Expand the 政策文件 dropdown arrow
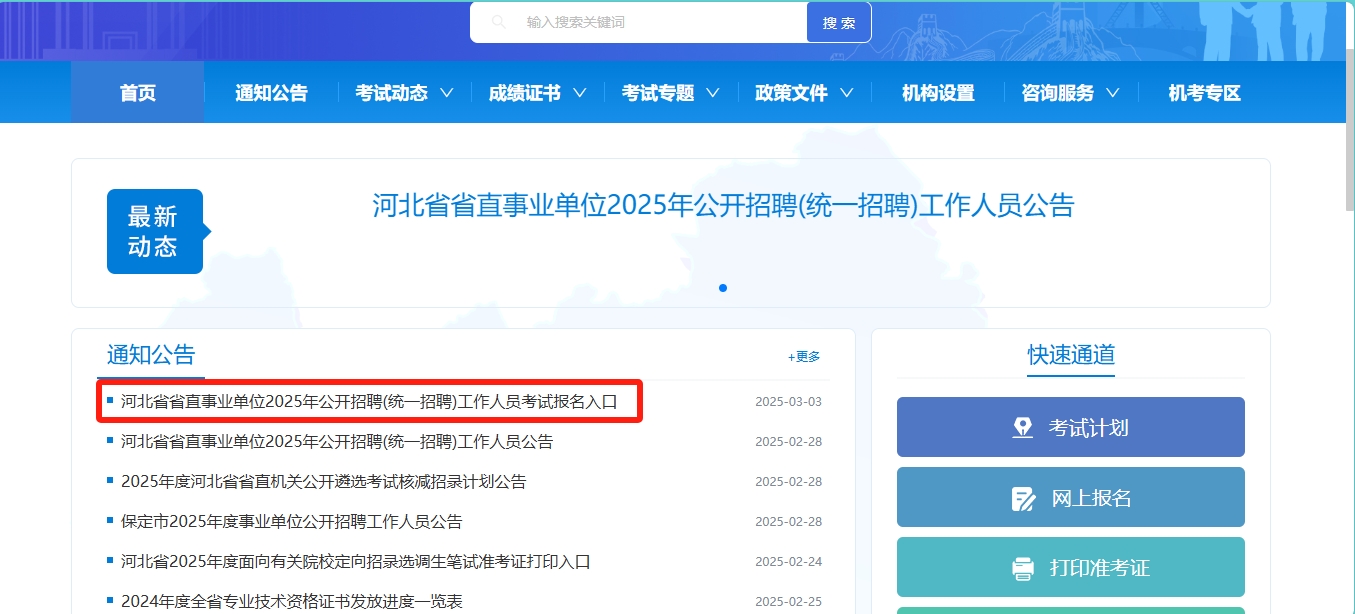This screenshot has height=614, width=1355. coord(847,93)
